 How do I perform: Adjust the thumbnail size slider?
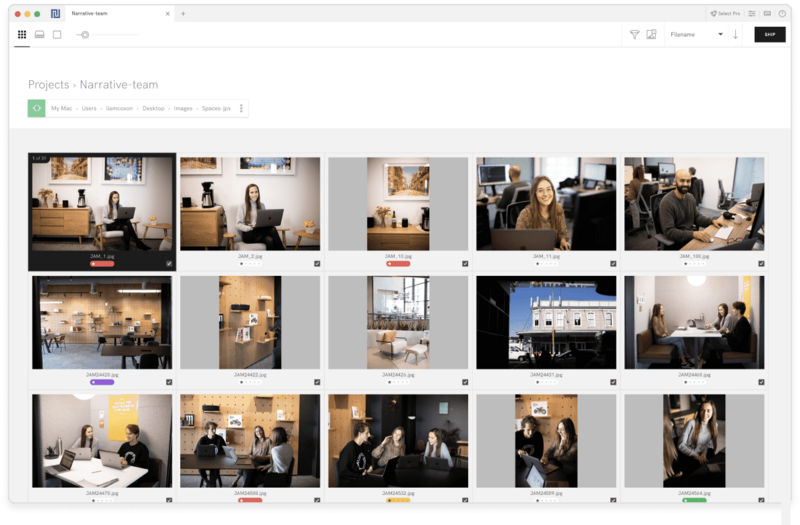pos(85,35)
